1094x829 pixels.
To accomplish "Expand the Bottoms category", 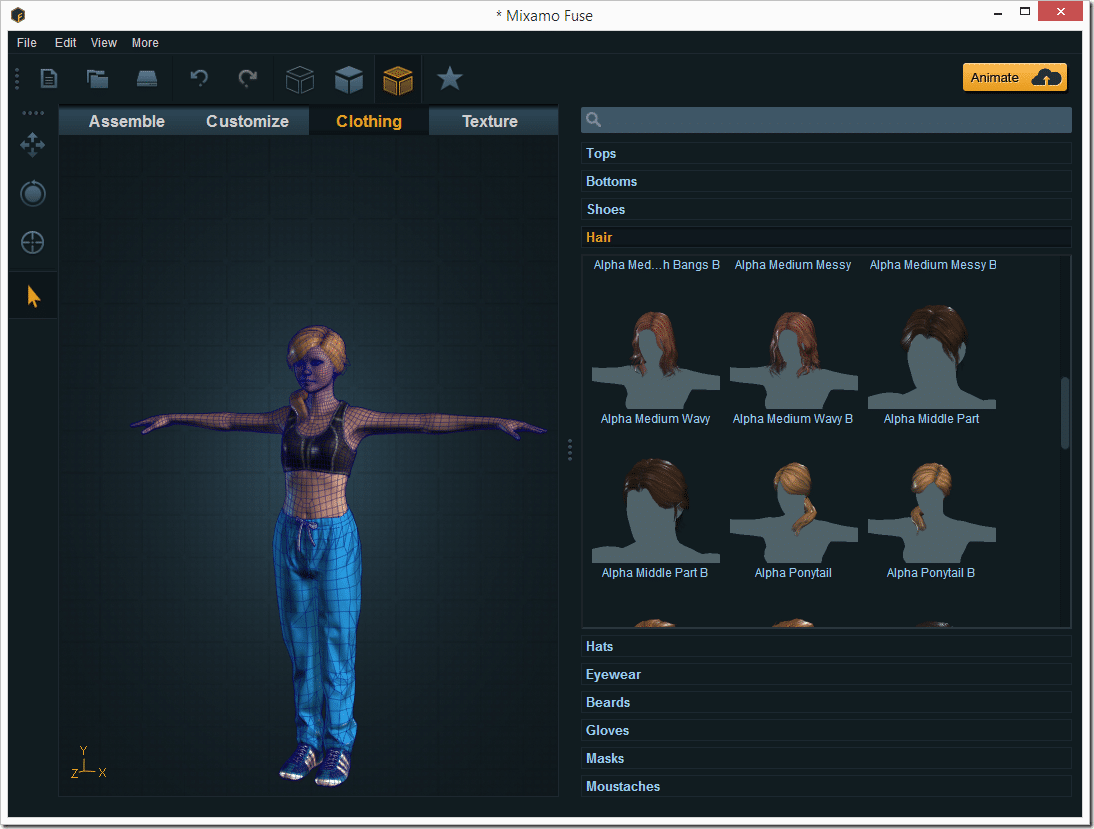I will tap(826, 181).
